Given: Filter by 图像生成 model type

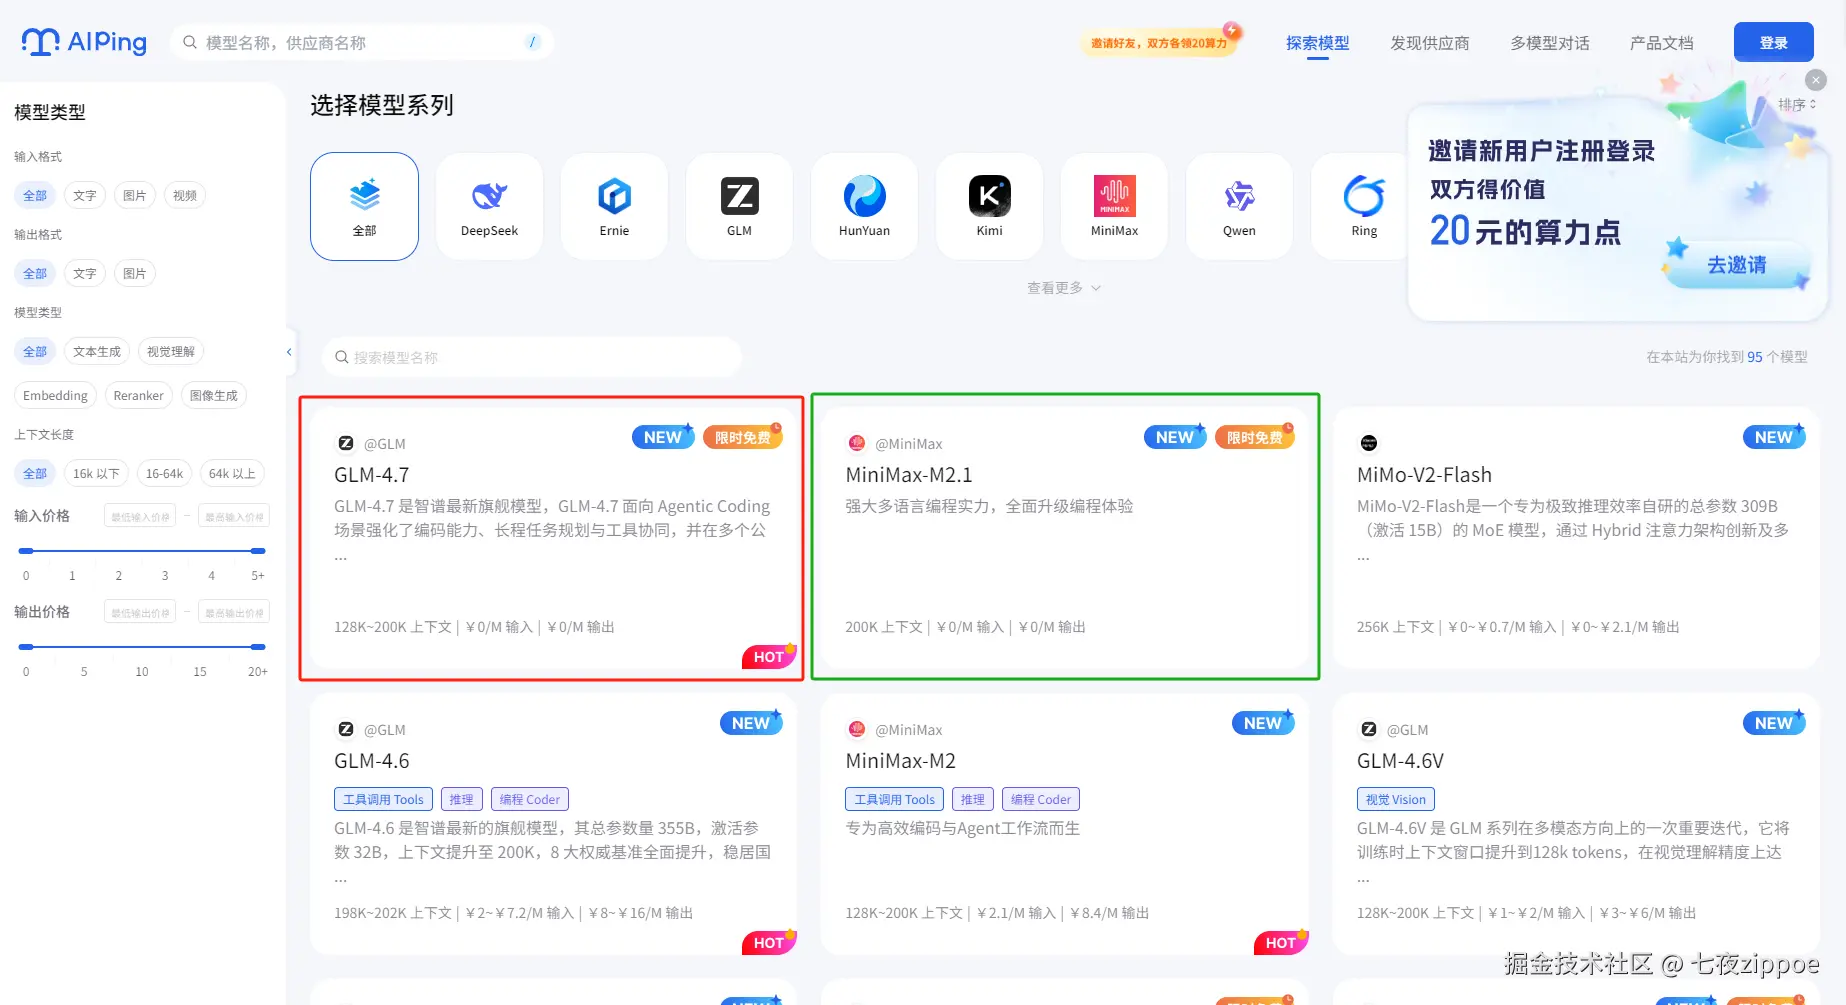Looking at the screenshot, I should click(x=214, y=395).
